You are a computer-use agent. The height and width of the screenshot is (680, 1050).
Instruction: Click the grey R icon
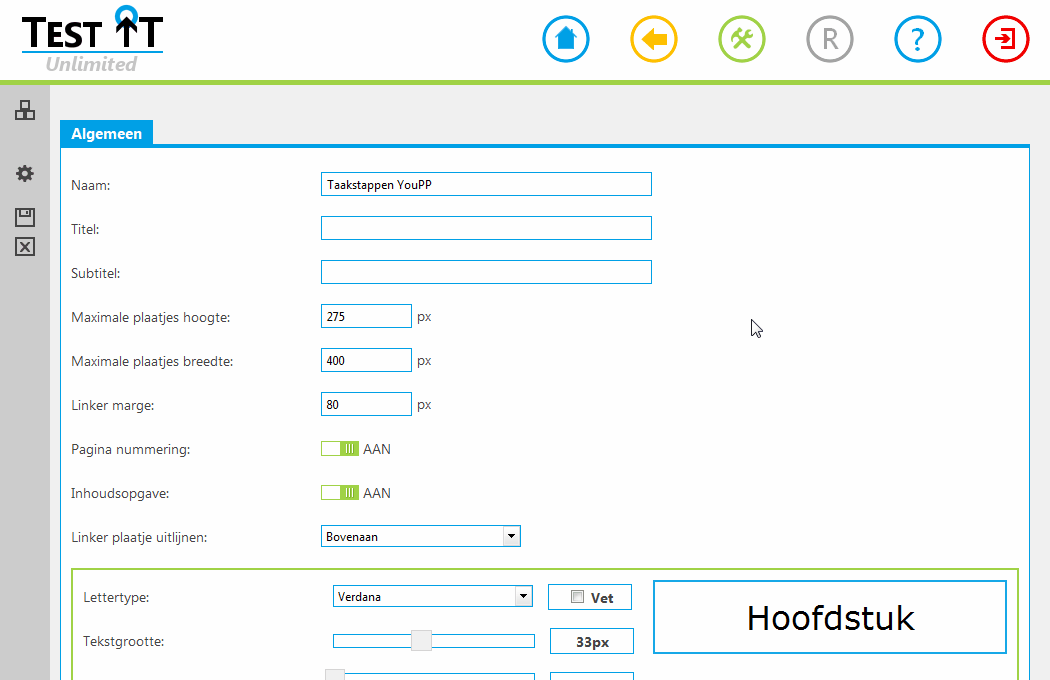pos(830,40)
